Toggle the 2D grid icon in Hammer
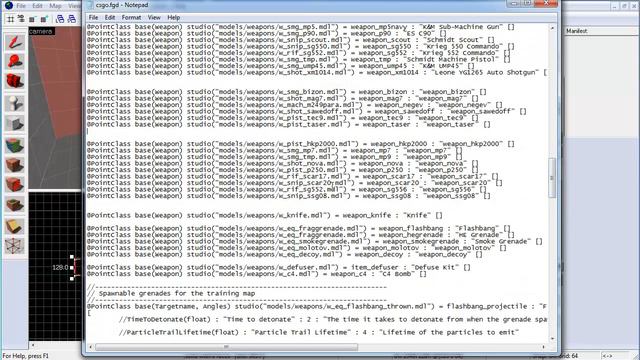The image size is (640, 360). (x=11, y=19)
